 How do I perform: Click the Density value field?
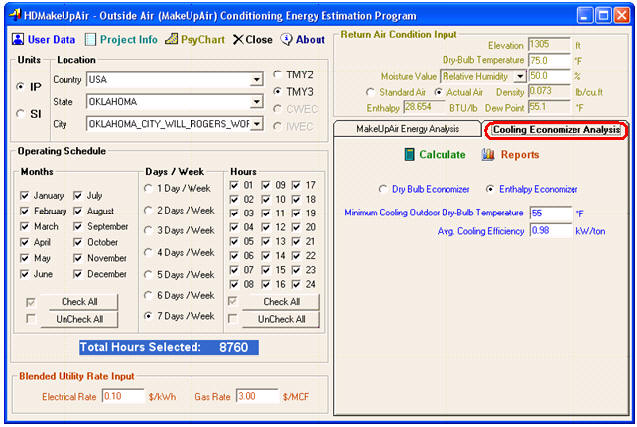pyautogui.click(x=549, y=91)
